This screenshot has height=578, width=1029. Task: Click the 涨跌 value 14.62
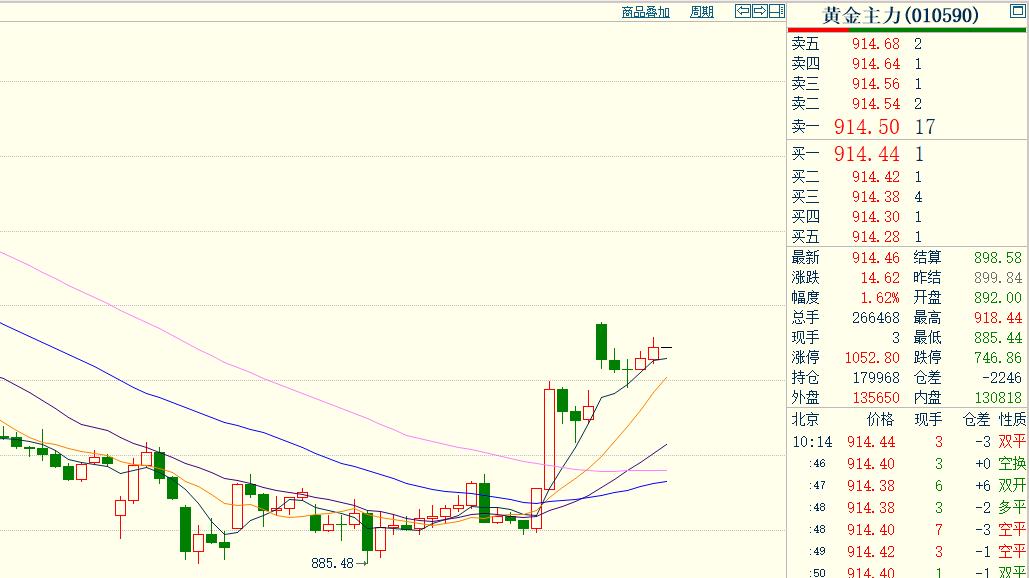pos(880,278)
